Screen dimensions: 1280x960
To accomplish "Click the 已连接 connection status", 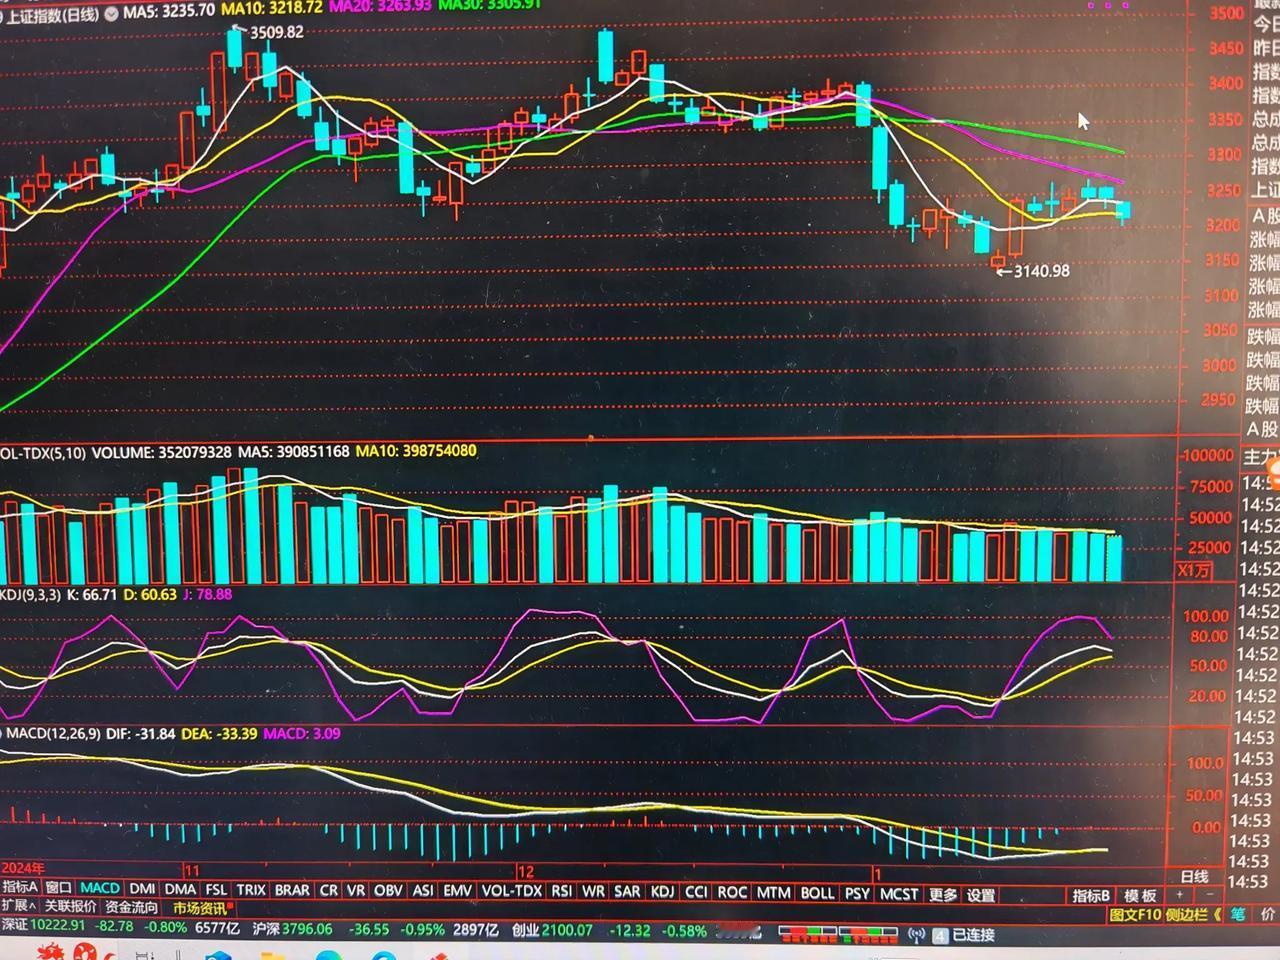I will tap(973, 935).
